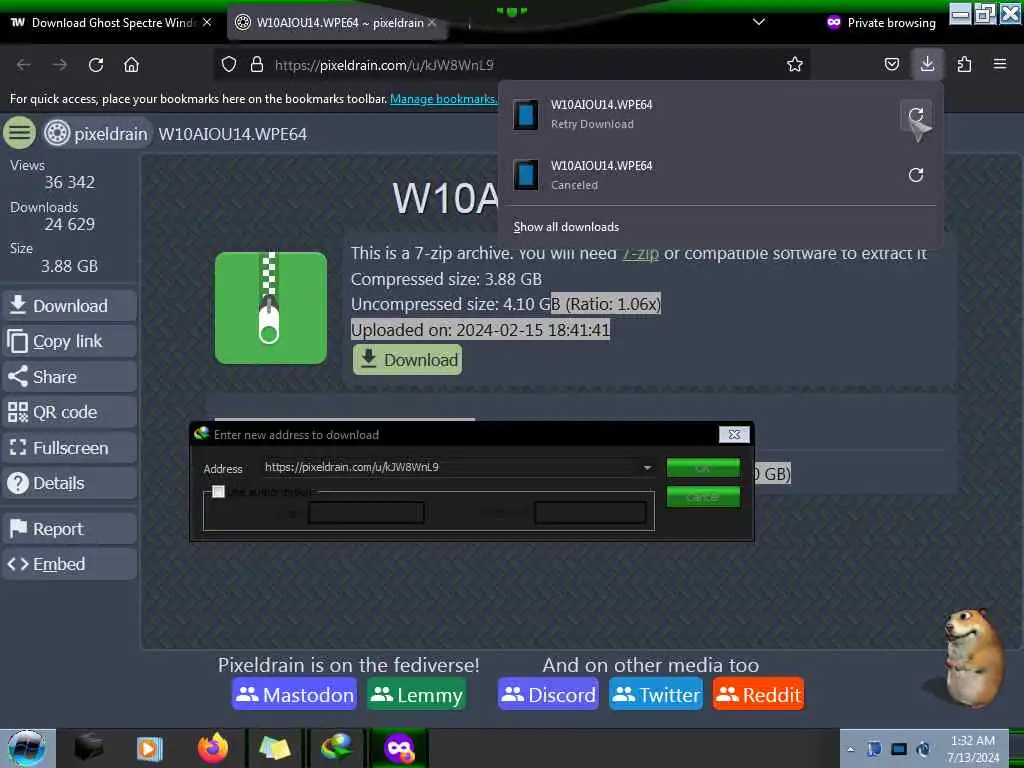
Task: Close the pixeldrain tab
Action: (x=432, y=22)
